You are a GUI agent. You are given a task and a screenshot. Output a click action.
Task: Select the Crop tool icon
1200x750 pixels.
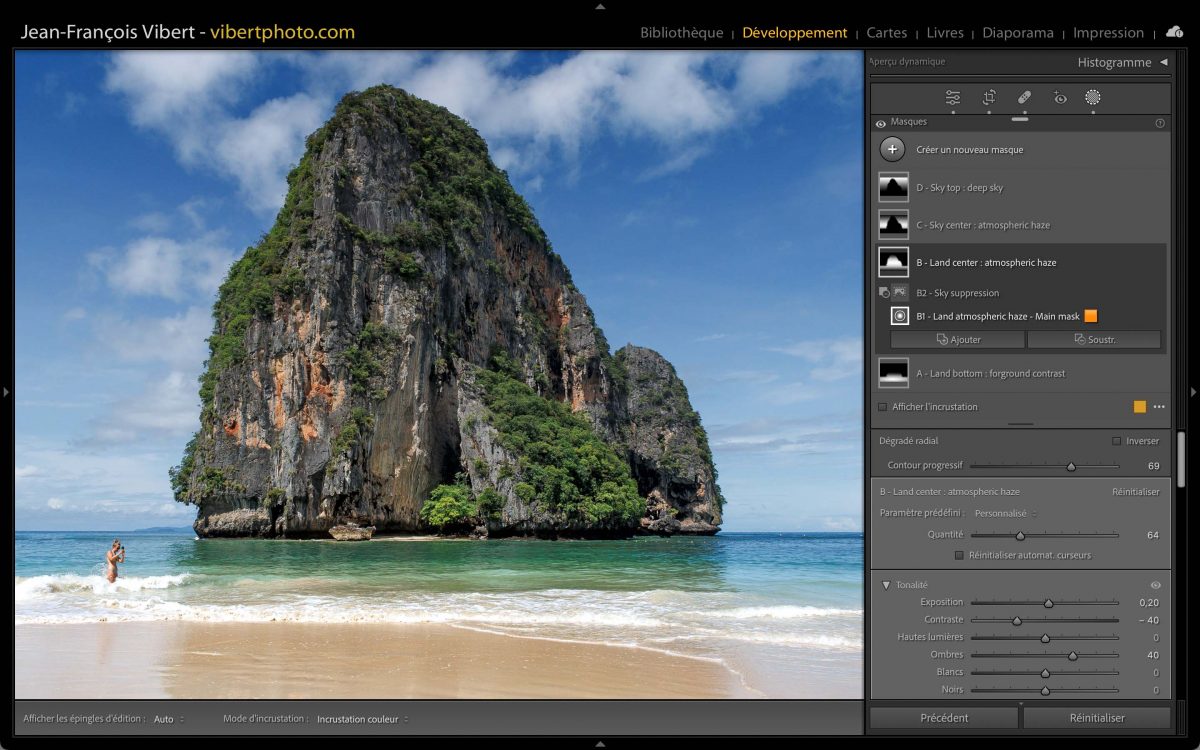click(x=989, y=98)
